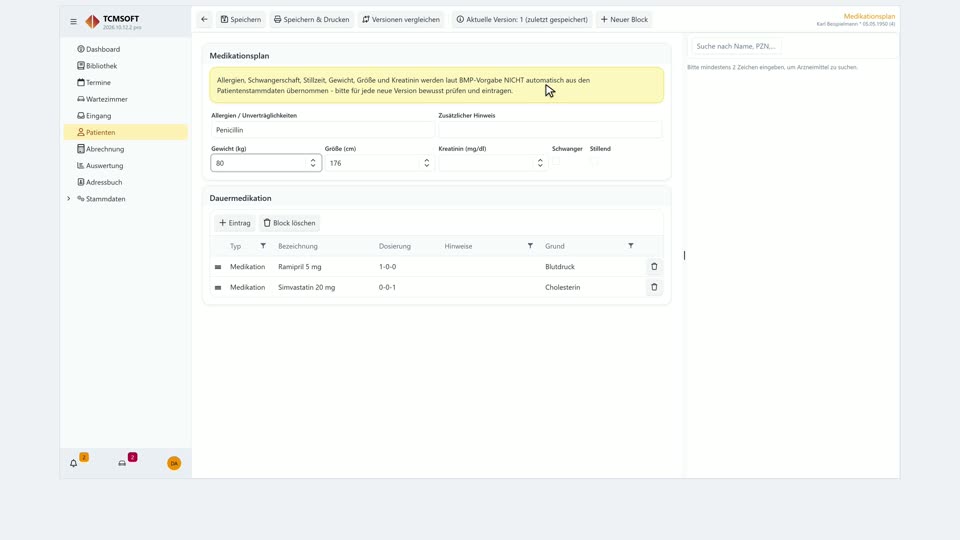Adjust the Größe stepper arrows
The height and width of the screenshot is (540, 960).
(427, 163)
